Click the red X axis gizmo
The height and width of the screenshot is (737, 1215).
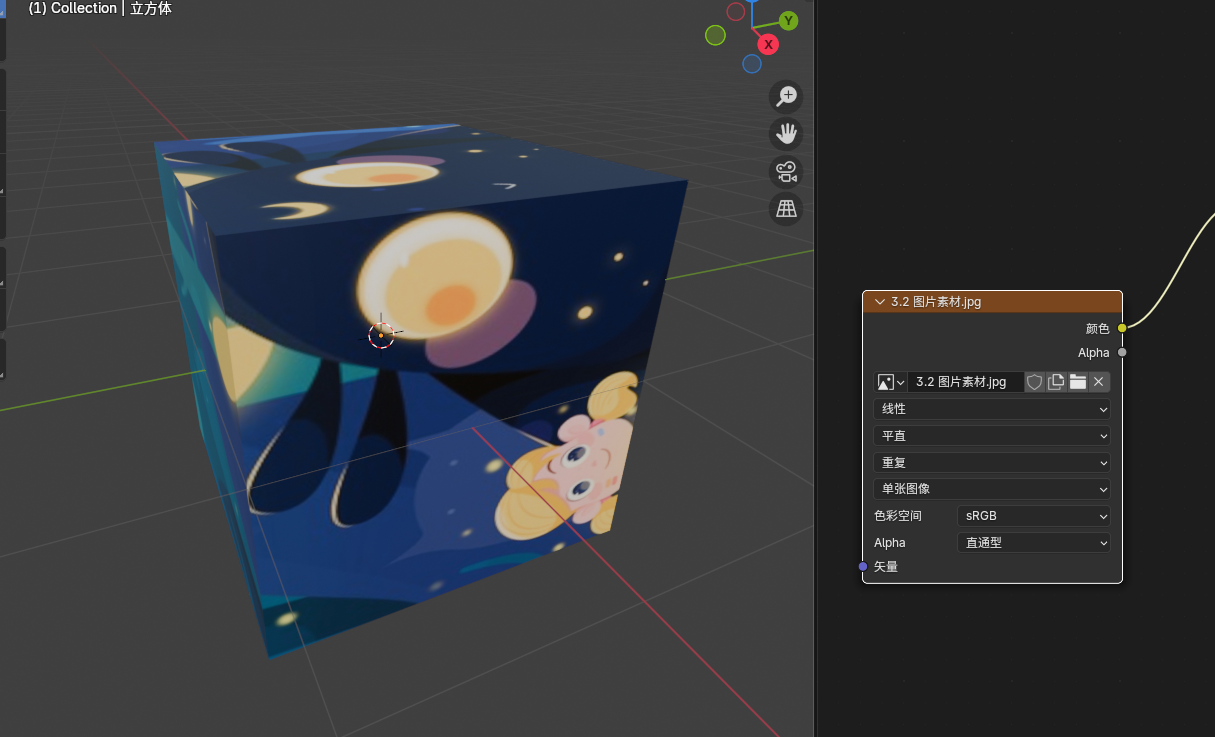click(x=768, y=44)
